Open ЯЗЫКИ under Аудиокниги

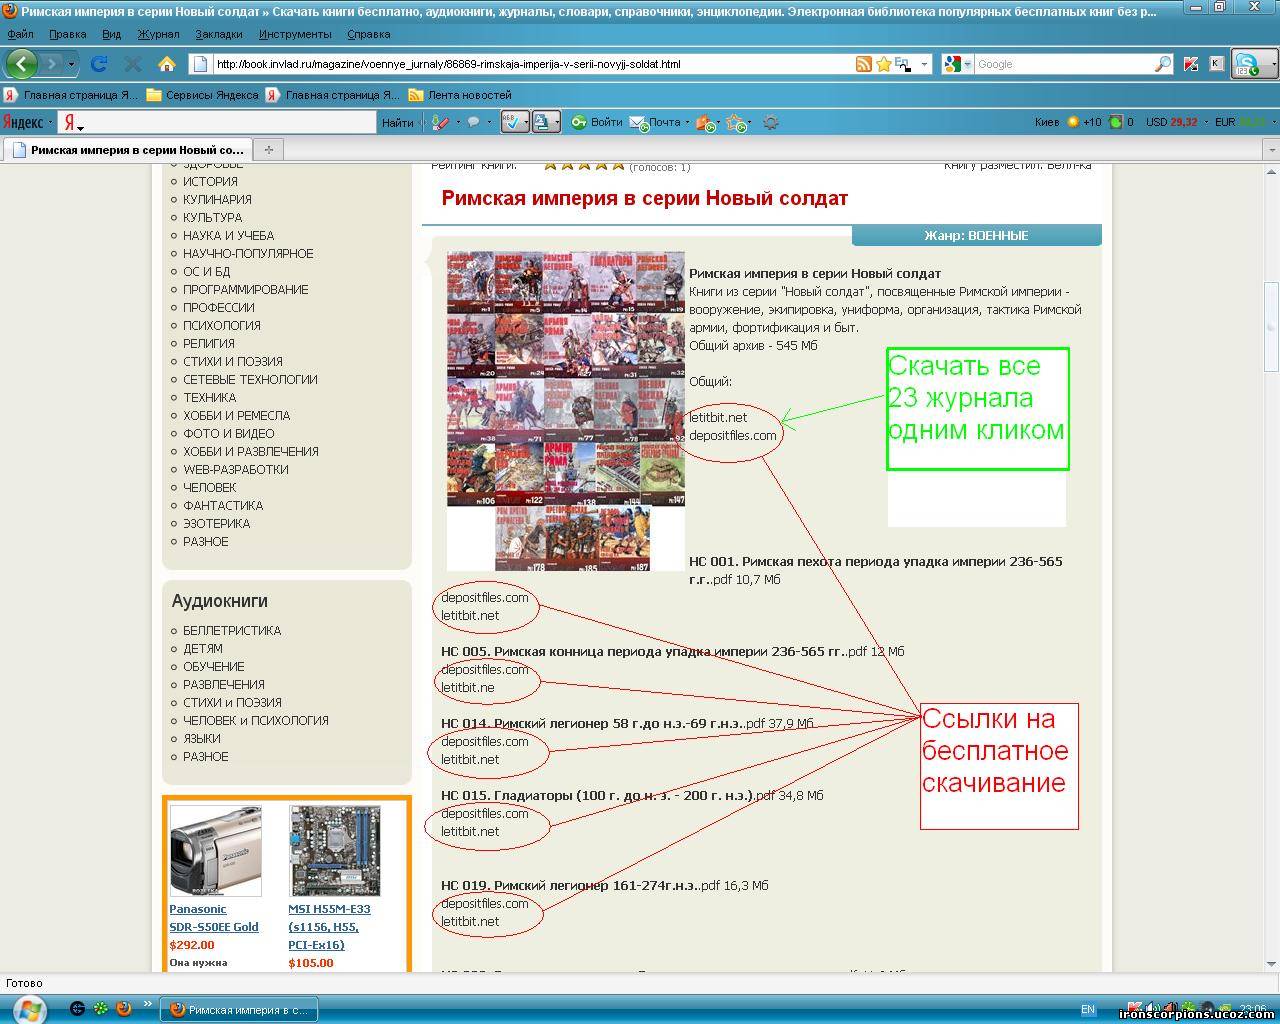tap(202, 738)
